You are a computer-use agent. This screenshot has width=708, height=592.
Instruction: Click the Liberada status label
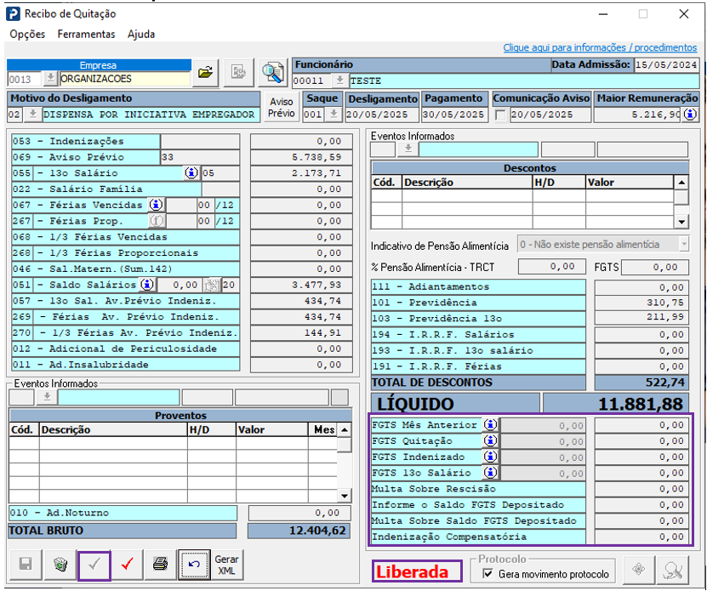pyautogui.click(x=417, y=572)
